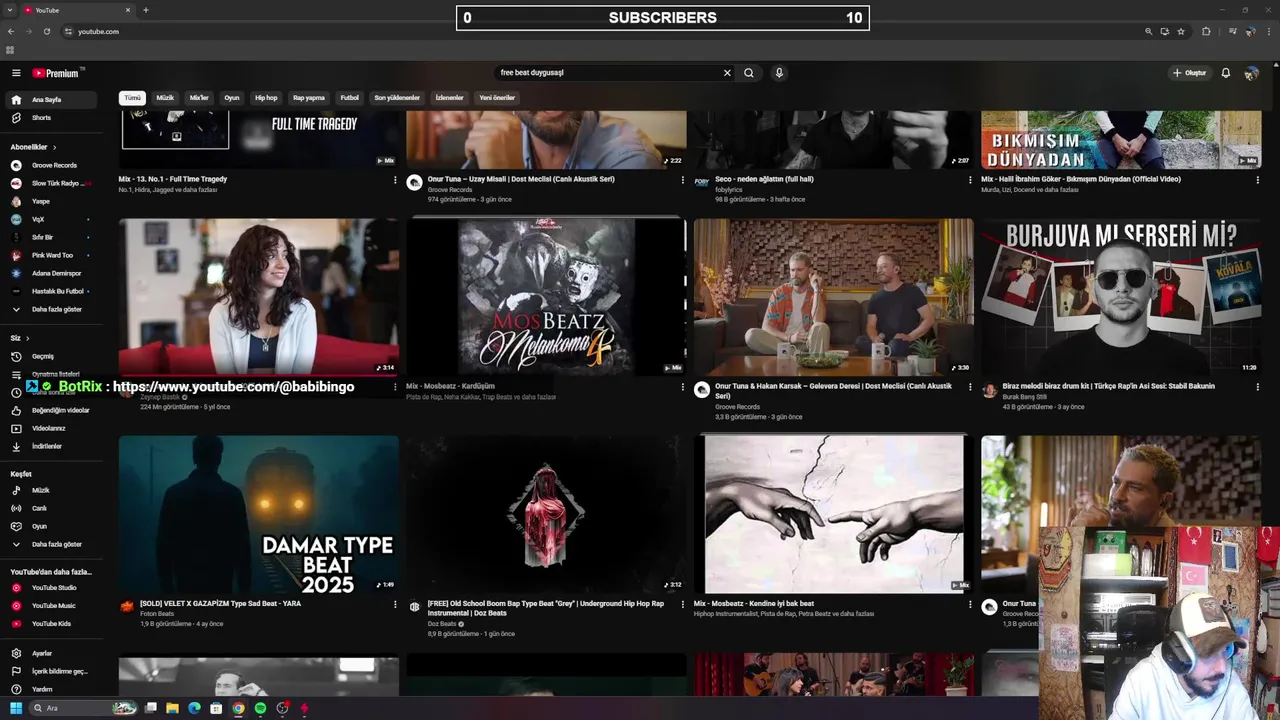This screenshot has height=720, width=1280.
Task: Open İçerik bildirme geçmişi
Action: 52,671
